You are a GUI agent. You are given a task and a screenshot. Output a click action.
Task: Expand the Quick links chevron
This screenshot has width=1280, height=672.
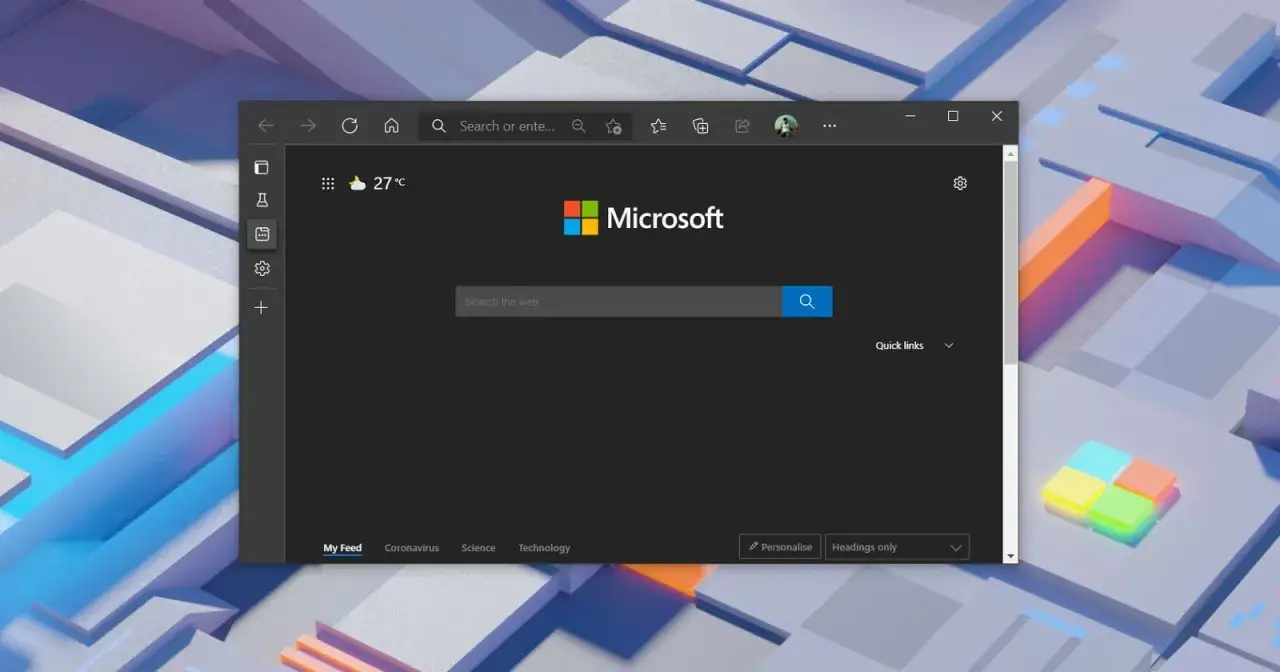pyautogui.click(x=949, y=346)
